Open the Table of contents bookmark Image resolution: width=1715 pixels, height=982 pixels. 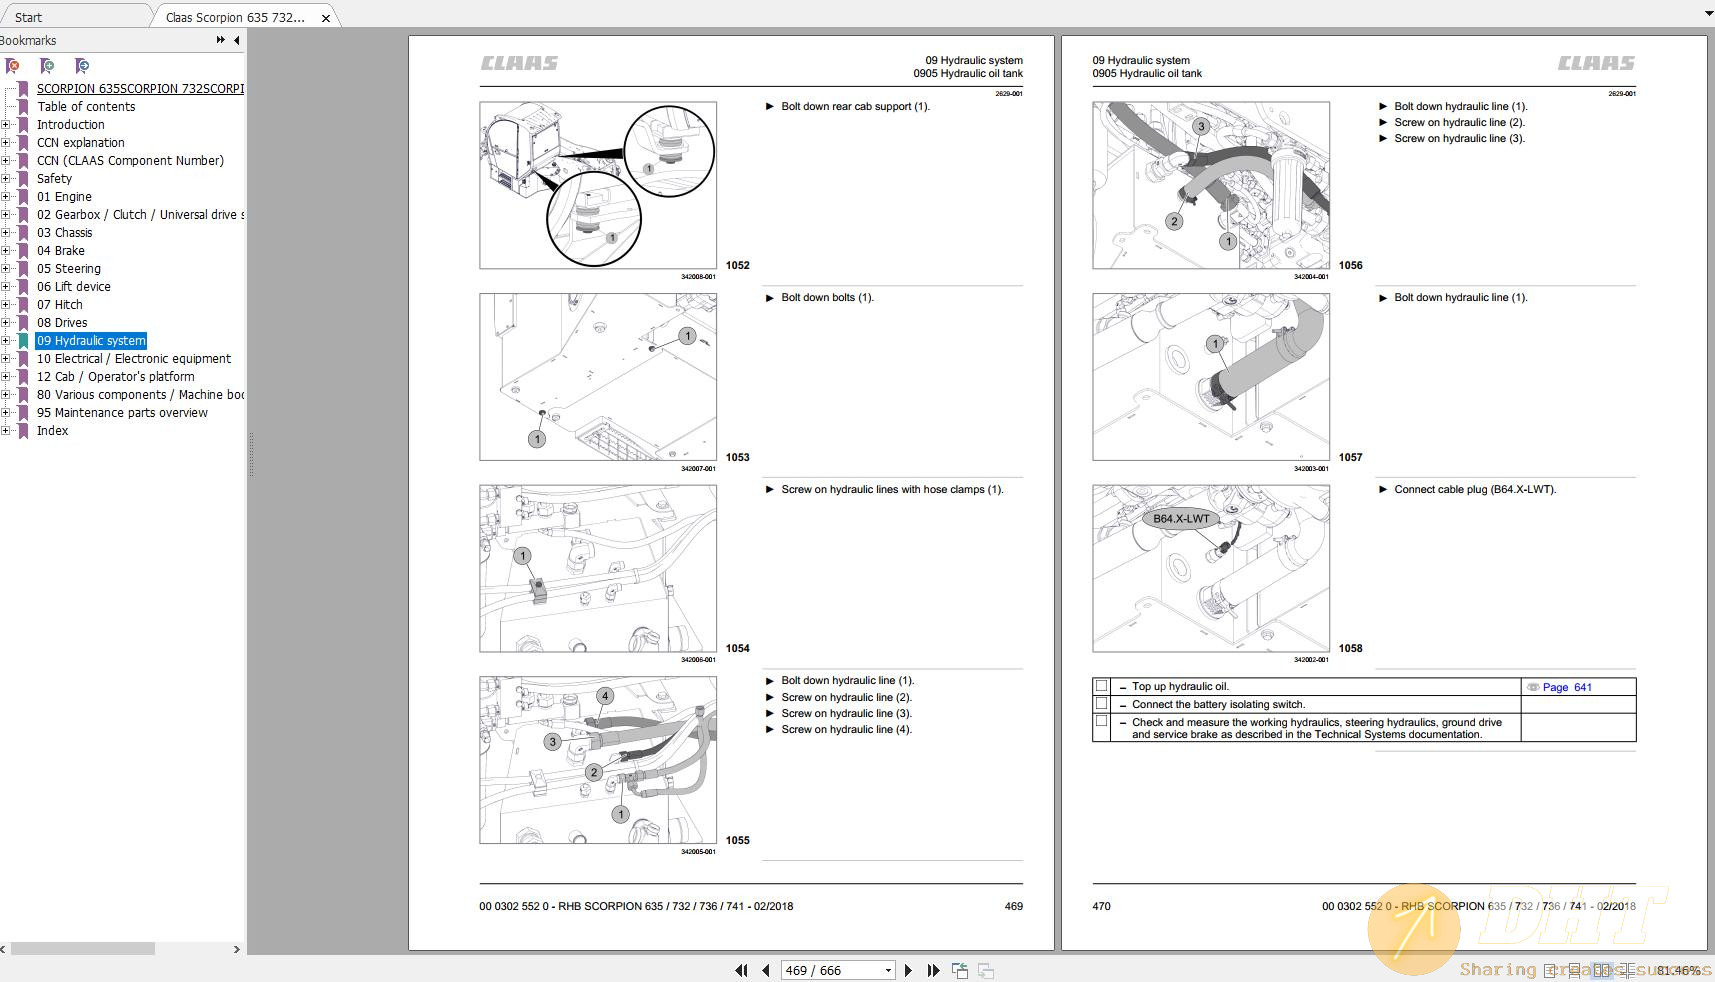86,107
